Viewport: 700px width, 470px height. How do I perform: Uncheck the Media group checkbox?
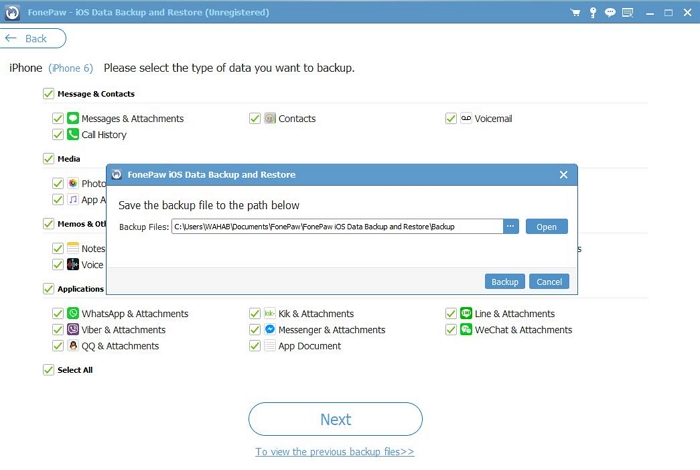tap(48, 158)
